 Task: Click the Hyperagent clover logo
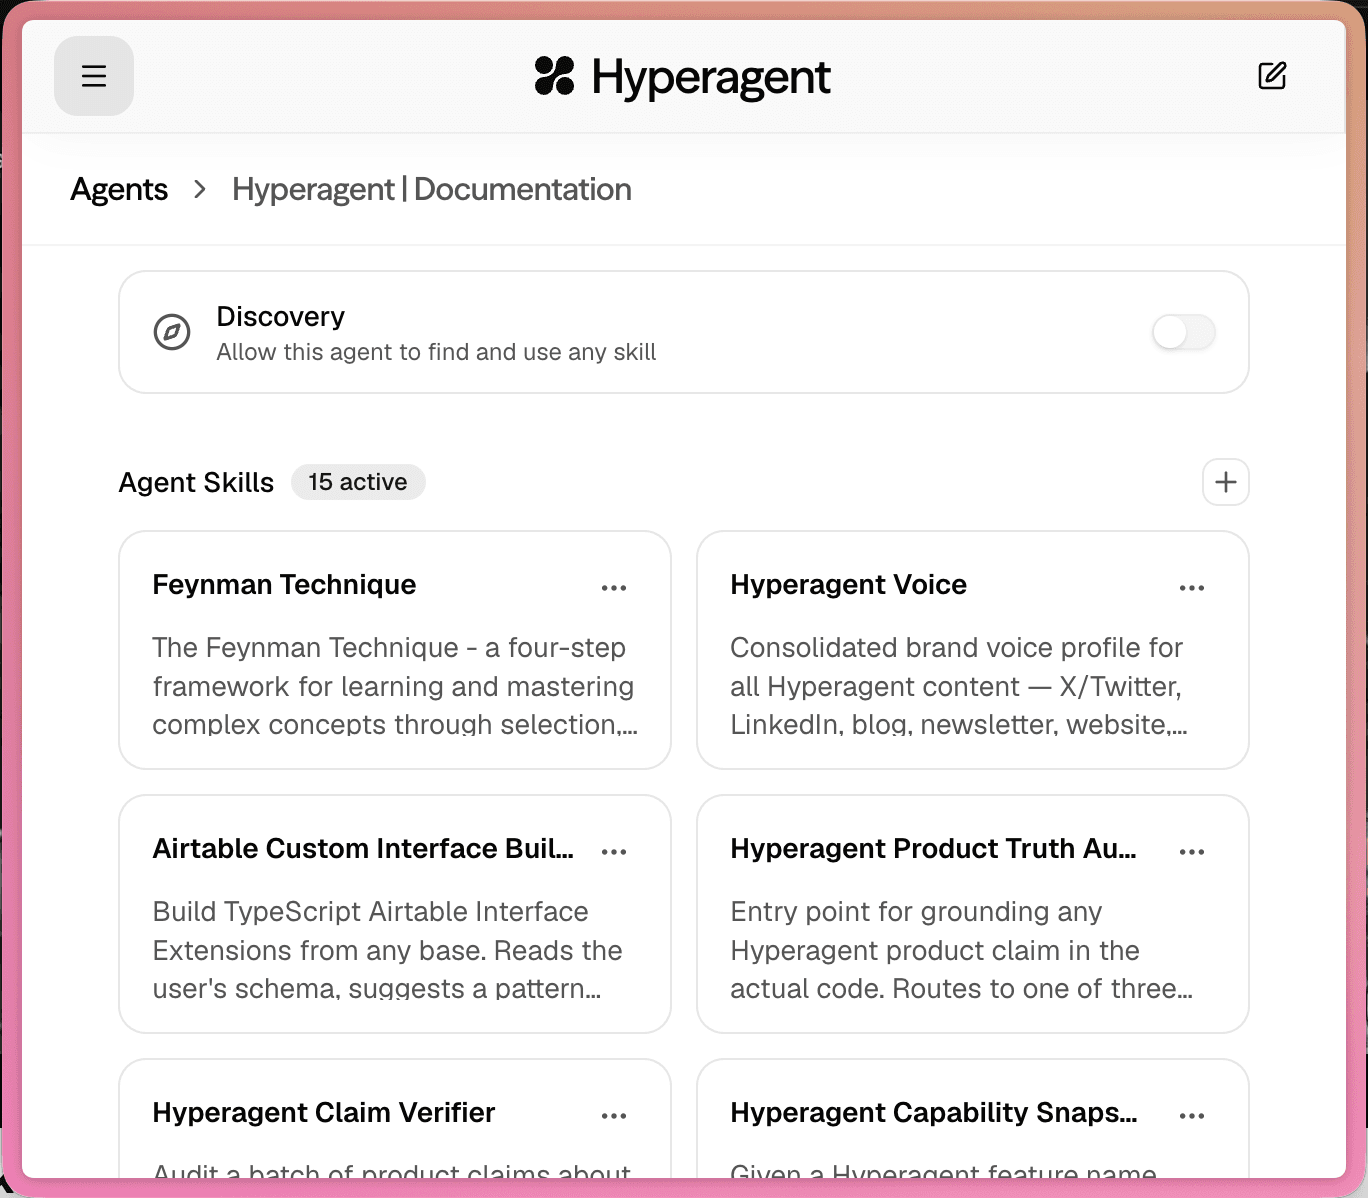[555, 76]
